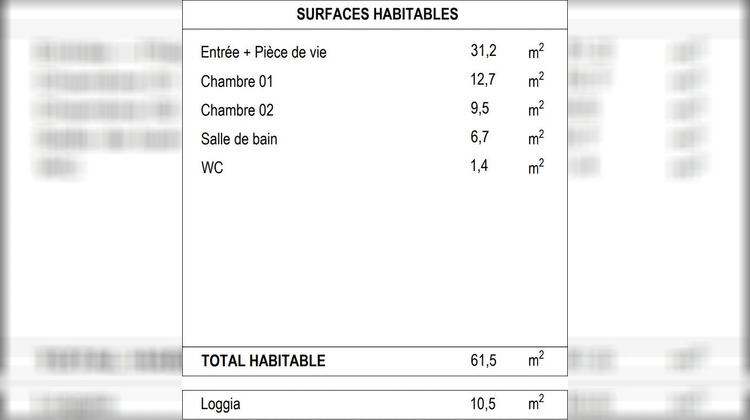Click the 1,4 value for WC
Image resolution: width=750 pixels, height=420 pixels.
point(479,166)
